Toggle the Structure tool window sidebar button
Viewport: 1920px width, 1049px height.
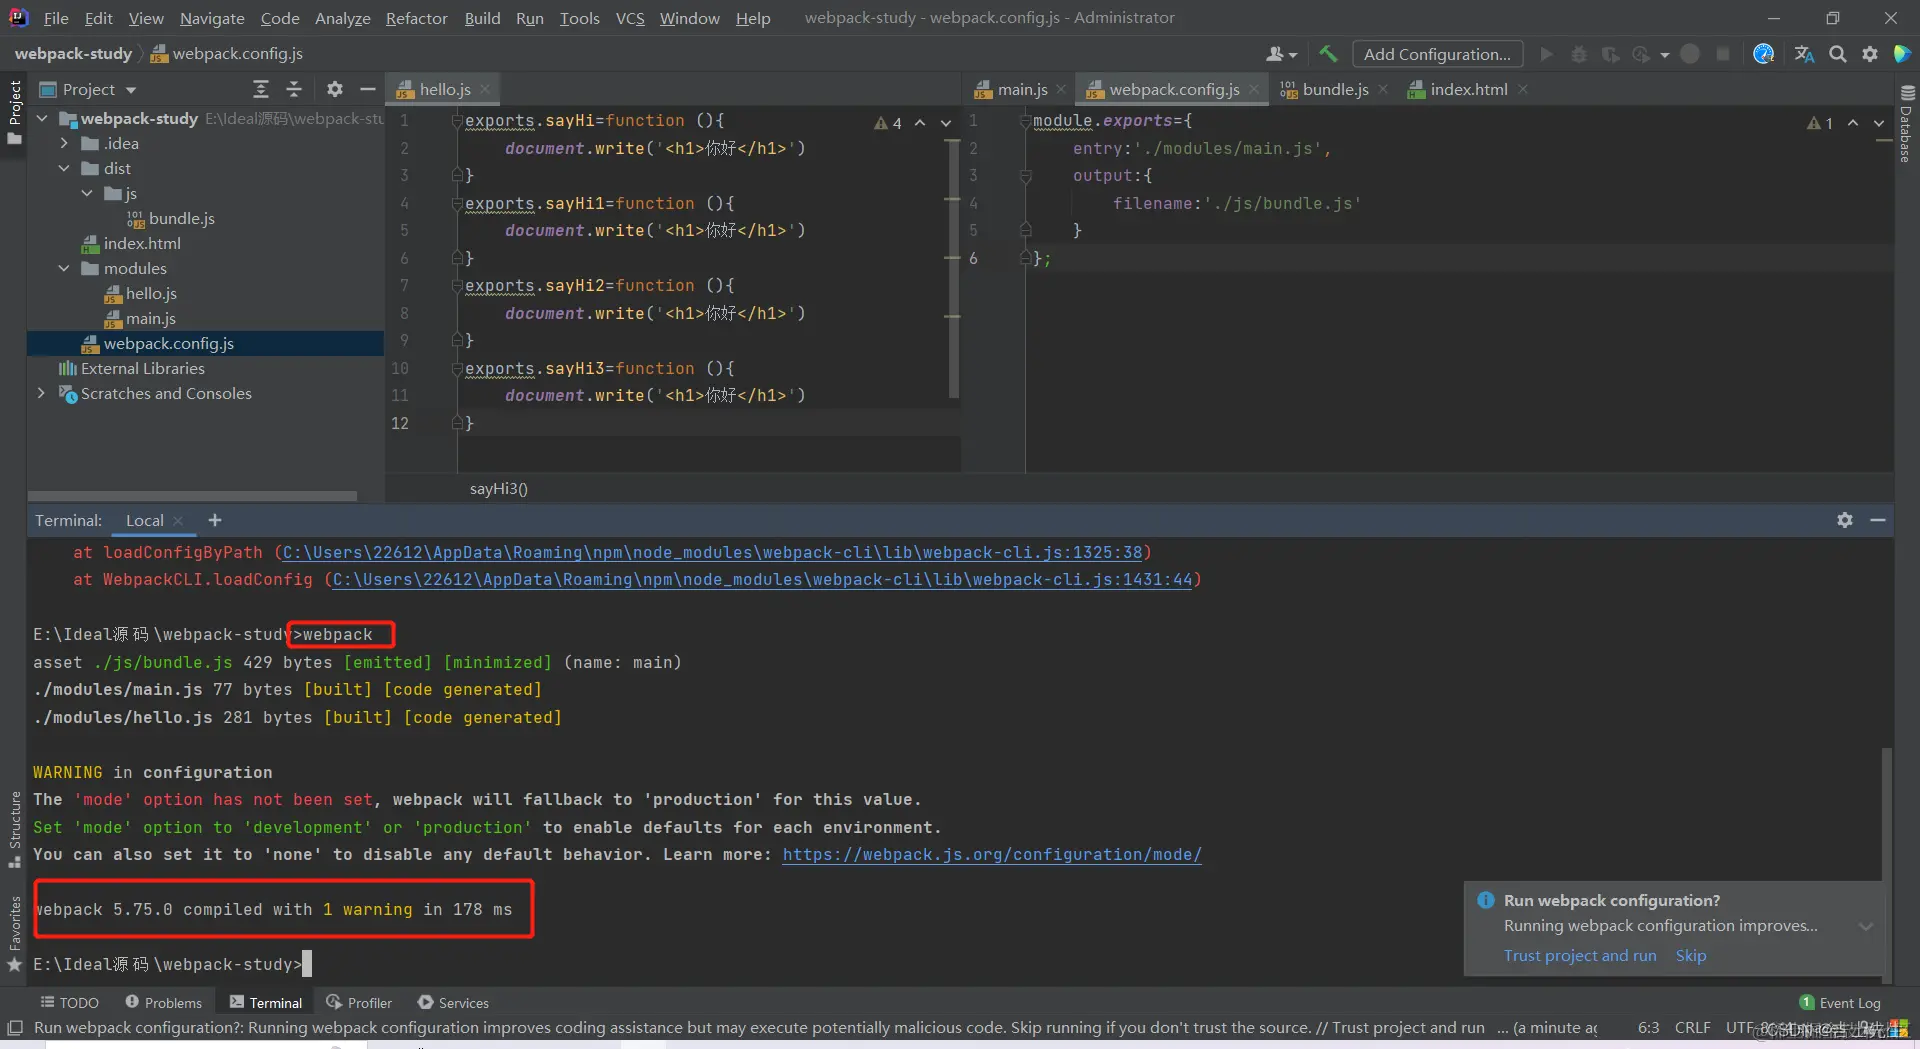tap(14, 829)
